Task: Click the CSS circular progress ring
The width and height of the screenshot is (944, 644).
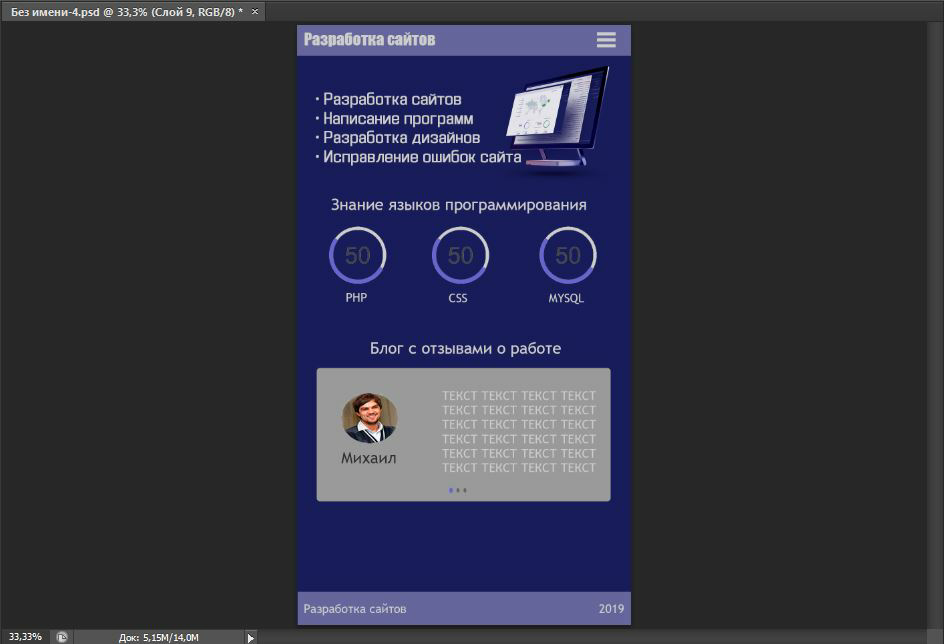Action: 460,256
